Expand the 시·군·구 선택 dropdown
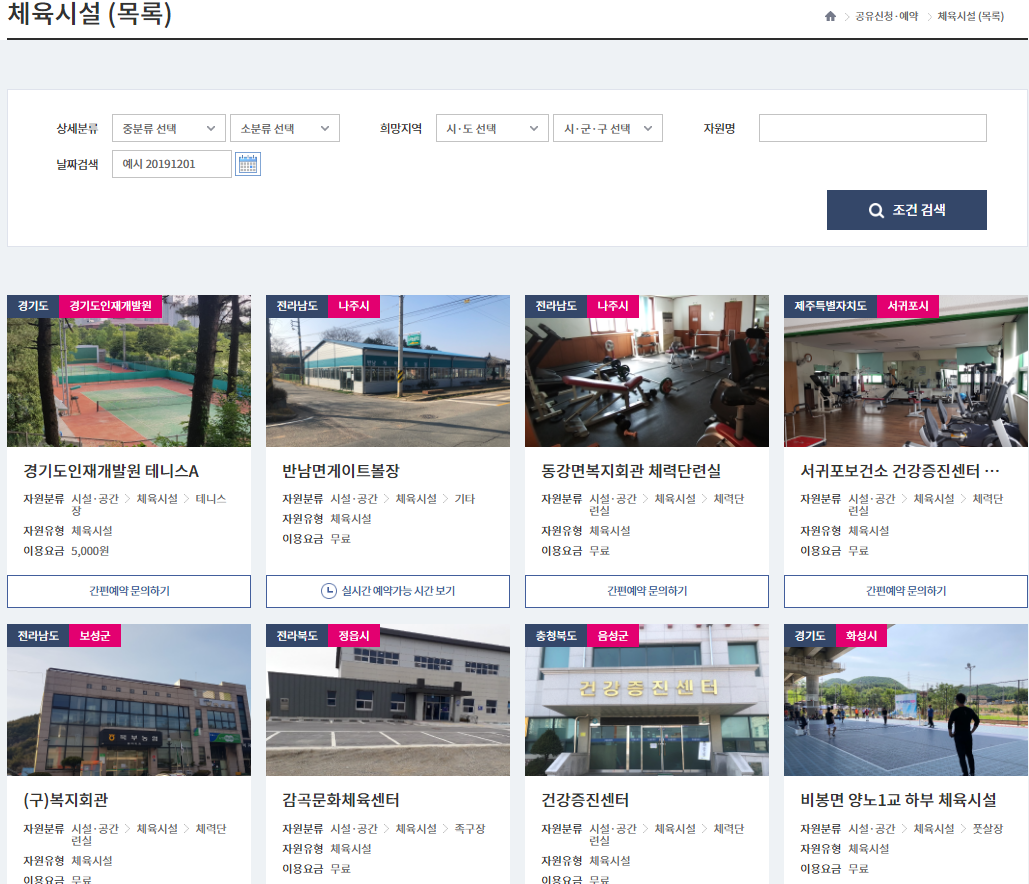Viewport: 1029px width, 884px height. pos(608,128)
